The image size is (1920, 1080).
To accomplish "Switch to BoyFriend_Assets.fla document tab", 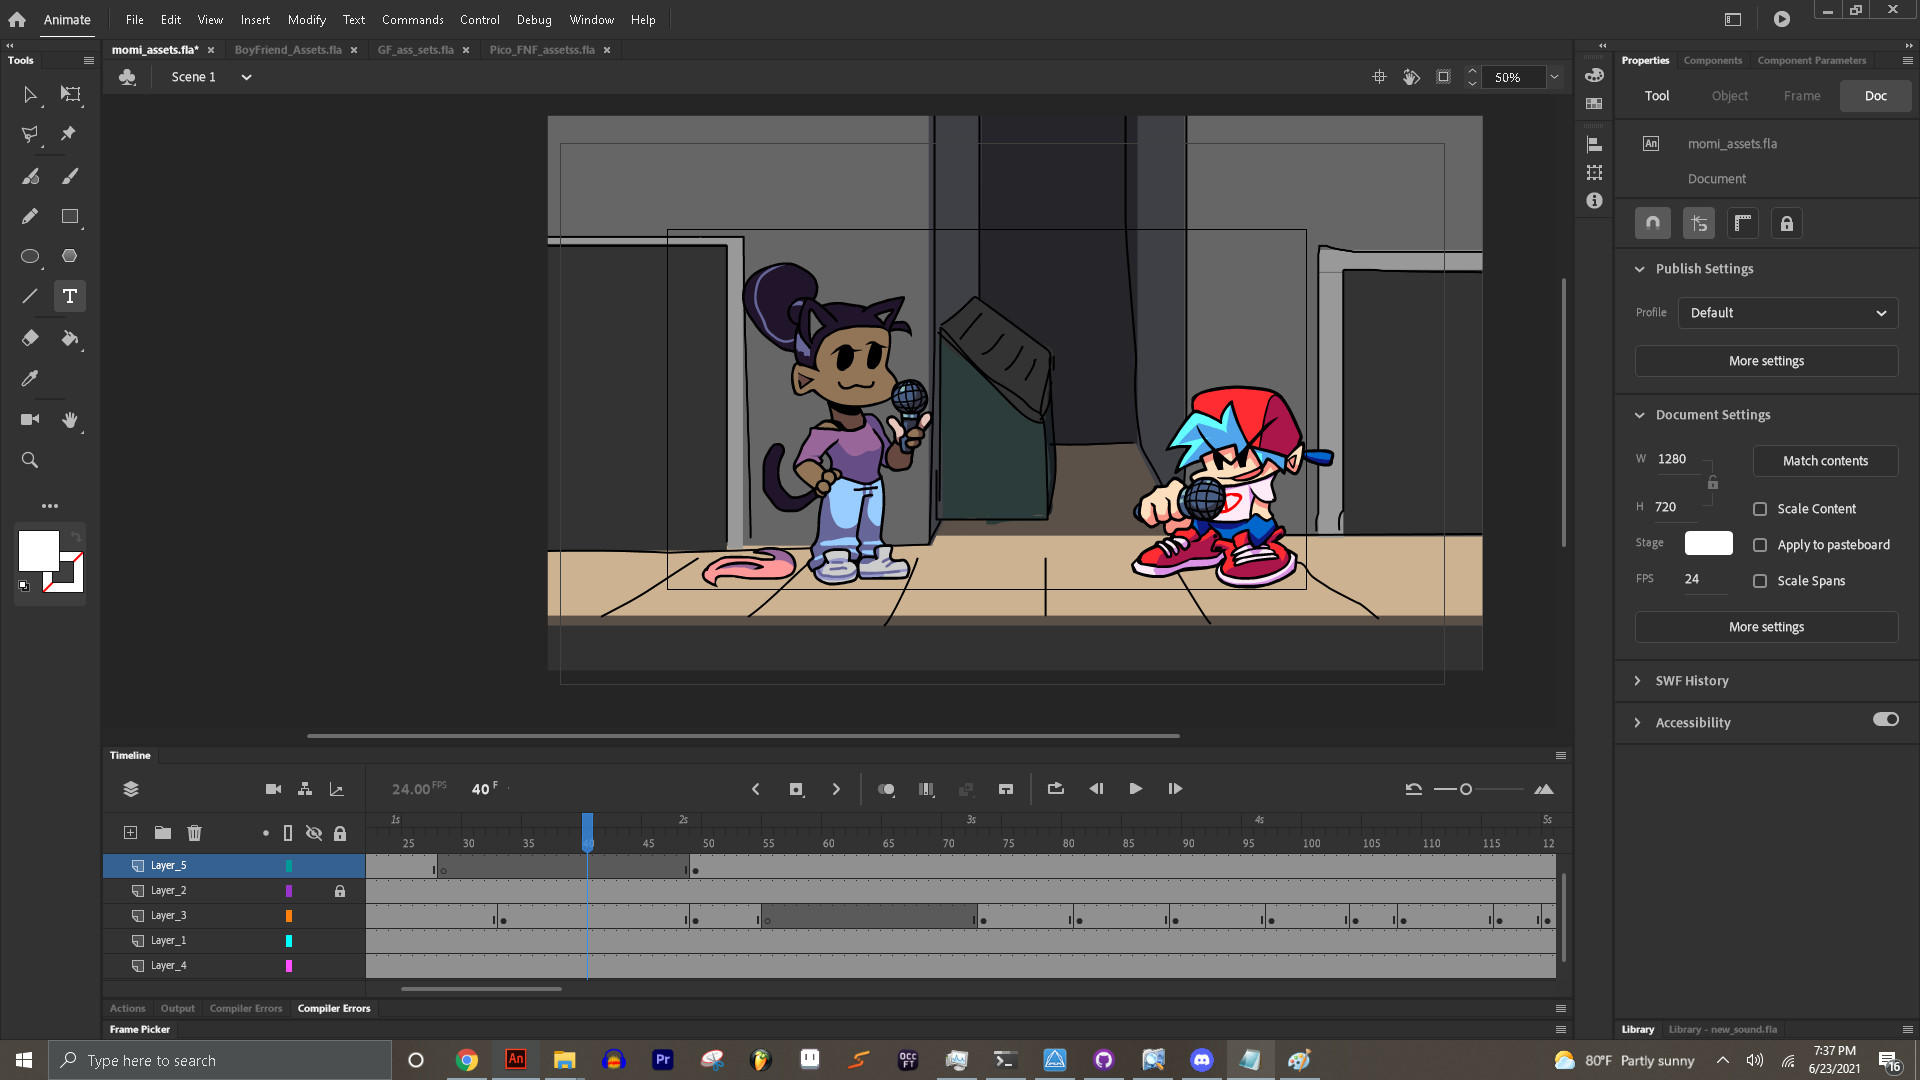I will (x=288, y=50).
